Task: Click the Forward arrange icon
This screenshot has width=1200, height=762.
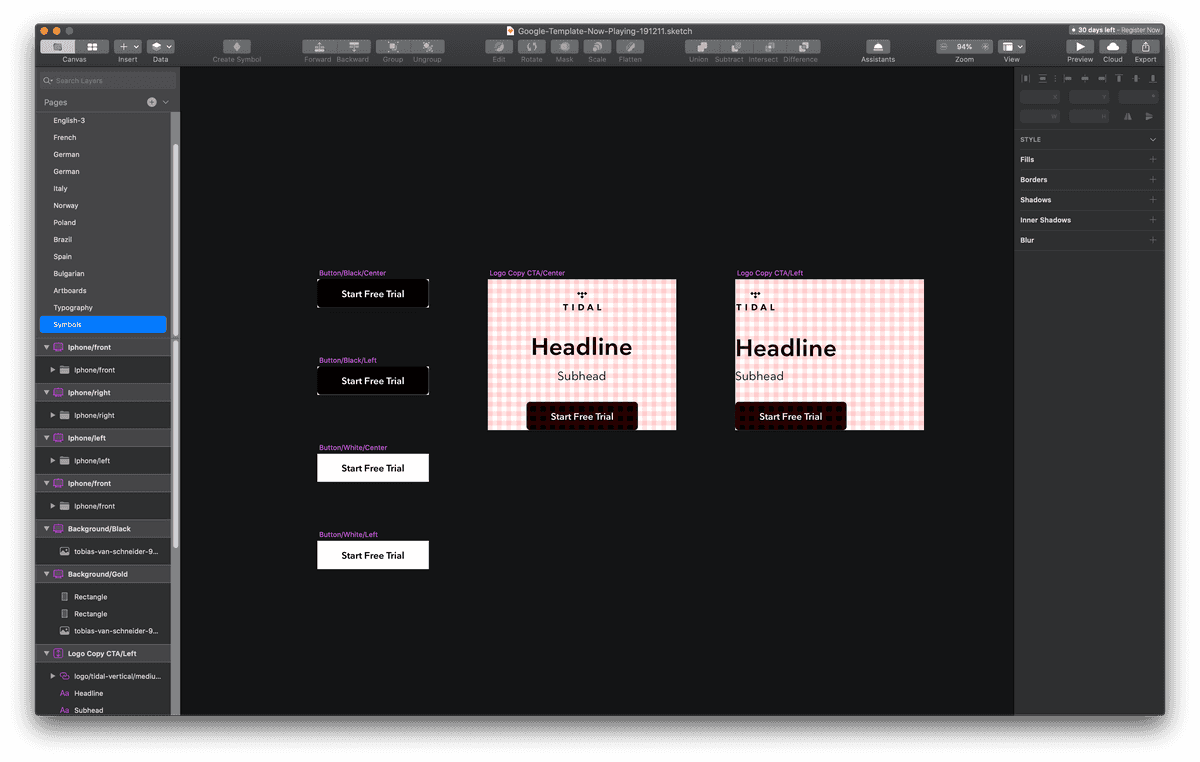Action: [x=319, y=47]
